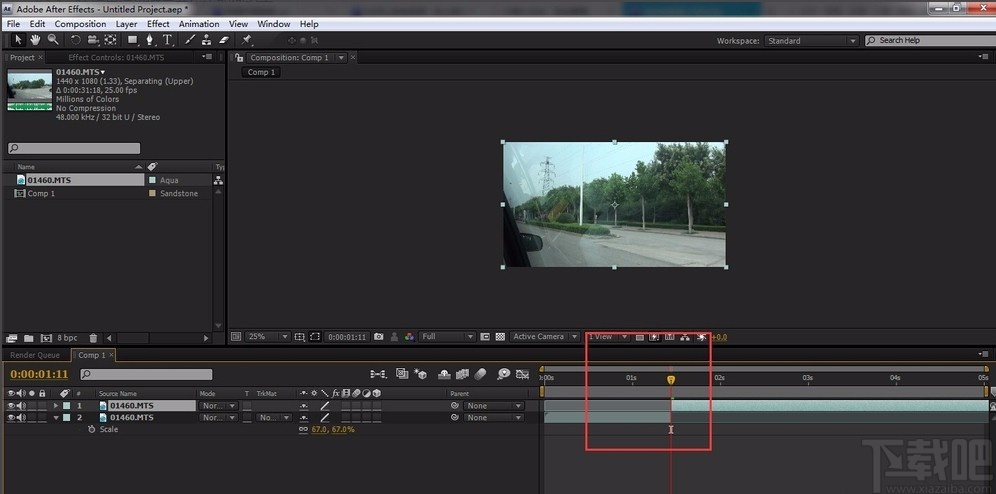Select the Eraser tool
The image size is (996, 494).
coord(223,39)
